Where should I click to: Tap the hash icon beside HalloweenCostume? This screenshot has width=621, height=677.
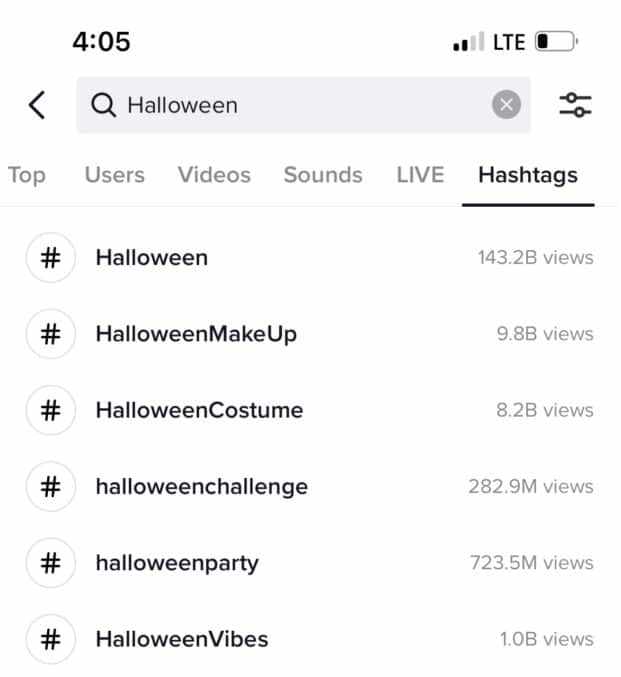tap(51, 410)
